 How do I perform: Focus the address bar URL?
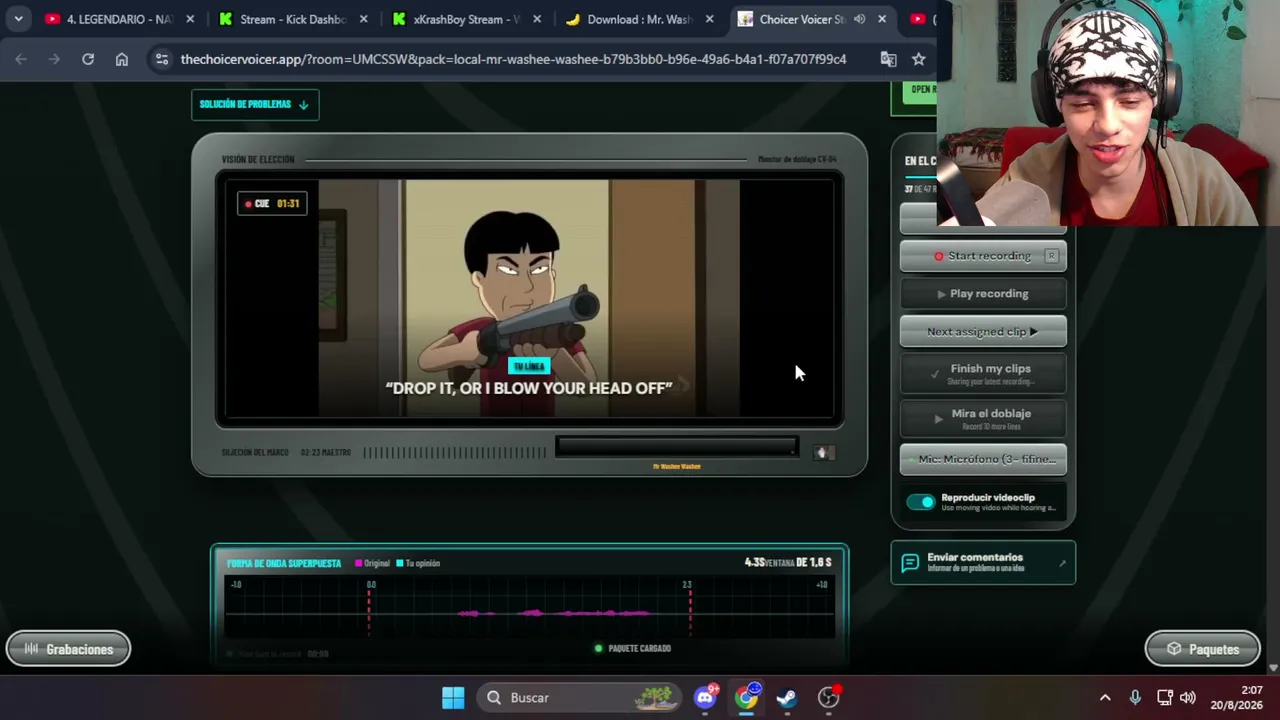tap(513, 59)
